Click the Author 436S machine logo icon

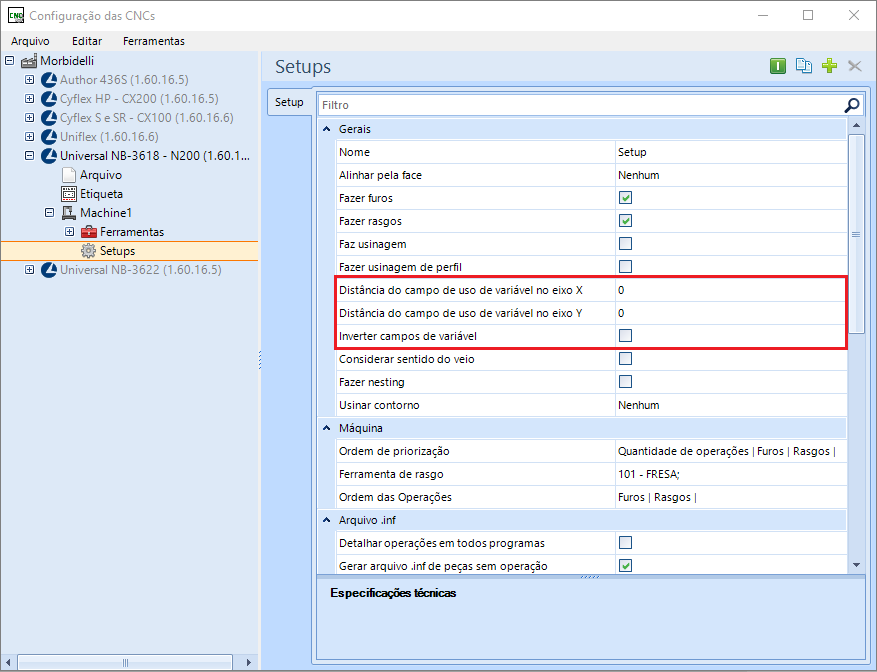tap(49, 80)
